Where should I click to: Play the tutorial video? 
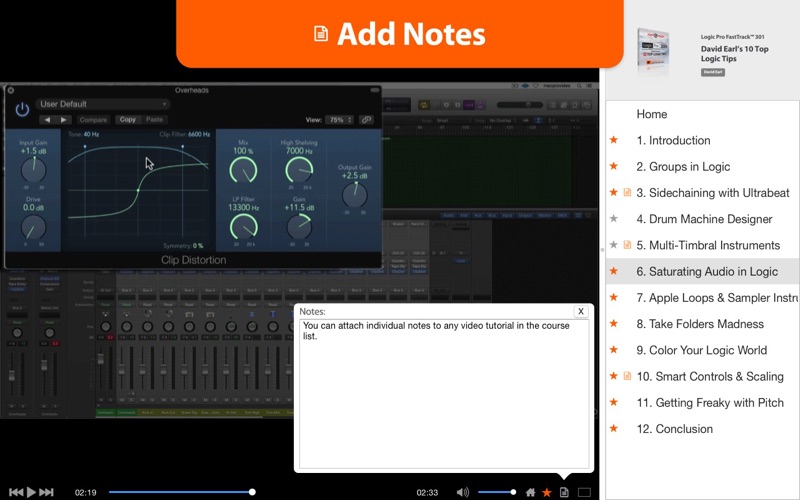pyautogui.click(x=31, y=492)
